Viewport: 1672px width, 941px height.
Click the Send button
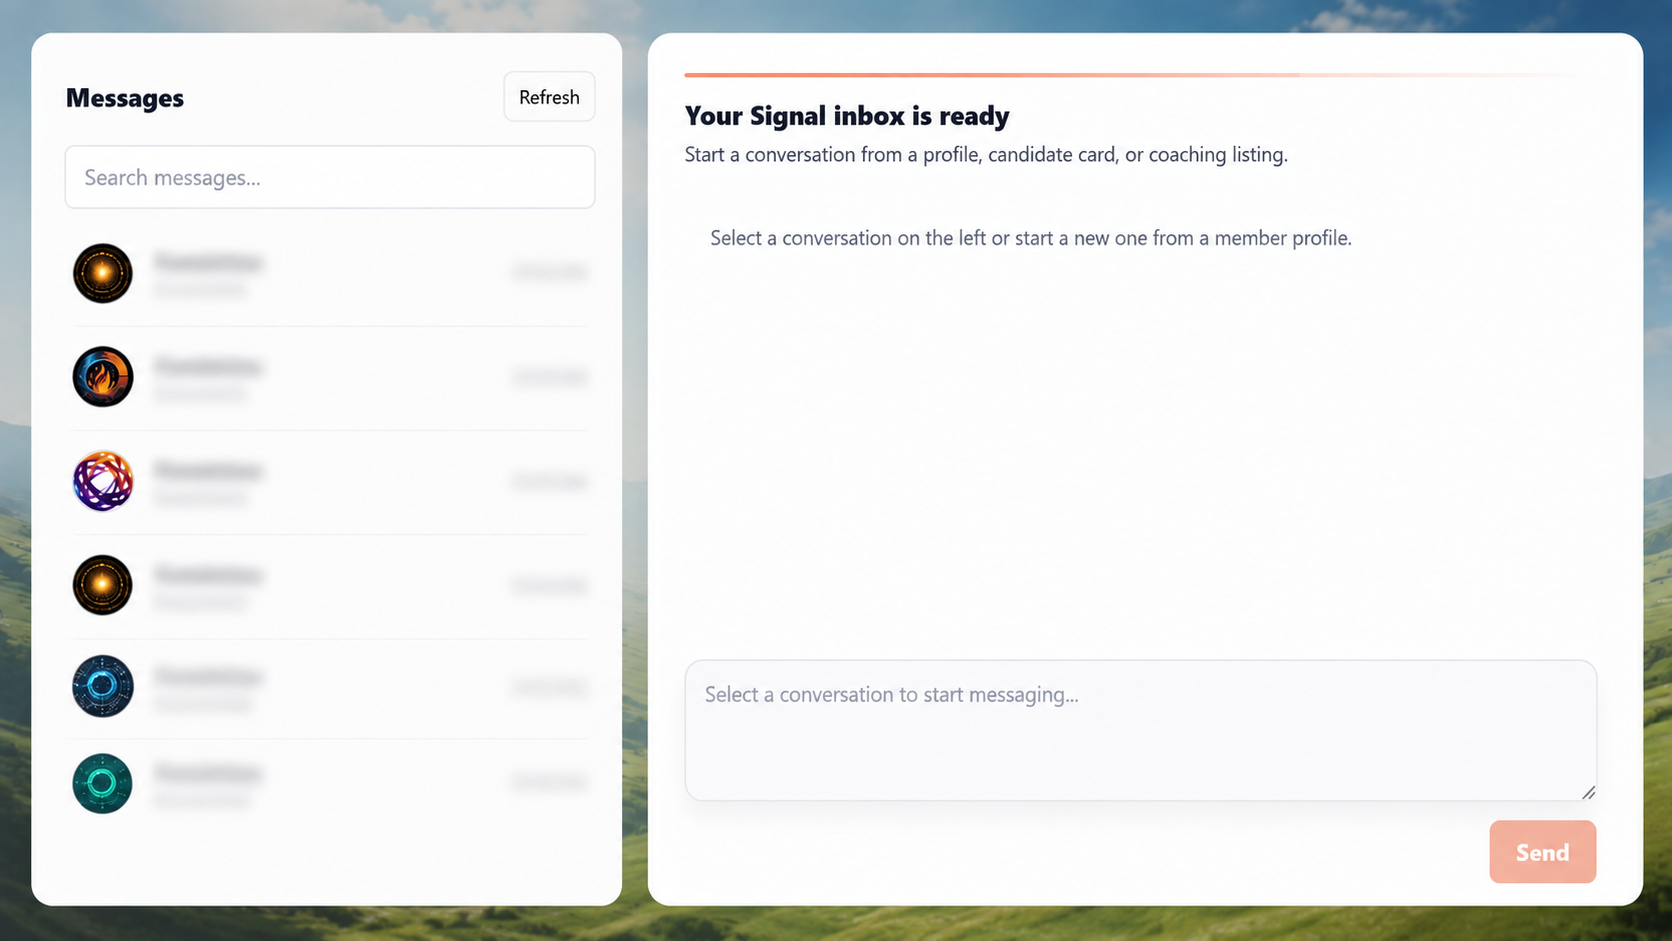(1542, 852)
